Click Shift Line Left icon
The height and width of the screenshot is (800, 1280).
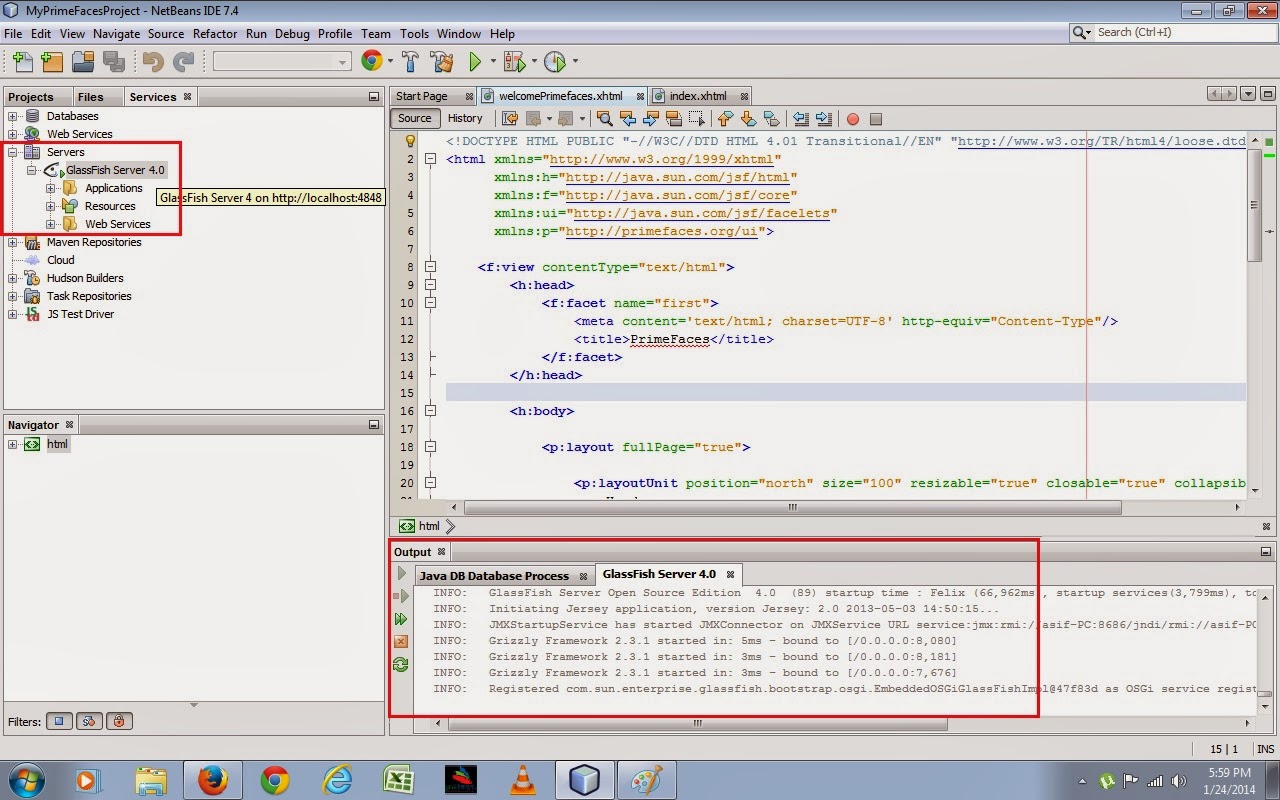click(x=800, y=118)
